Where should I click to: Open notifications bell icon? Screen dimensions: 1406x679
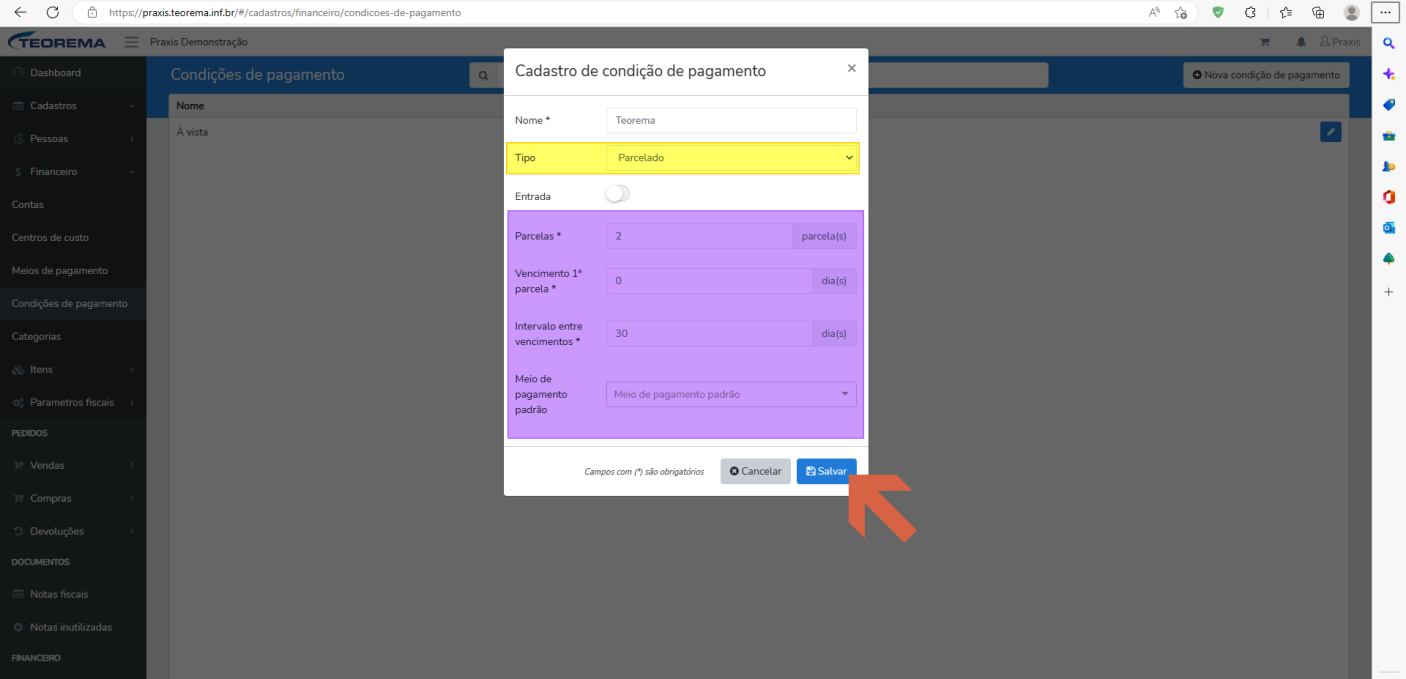[1301, 42]
